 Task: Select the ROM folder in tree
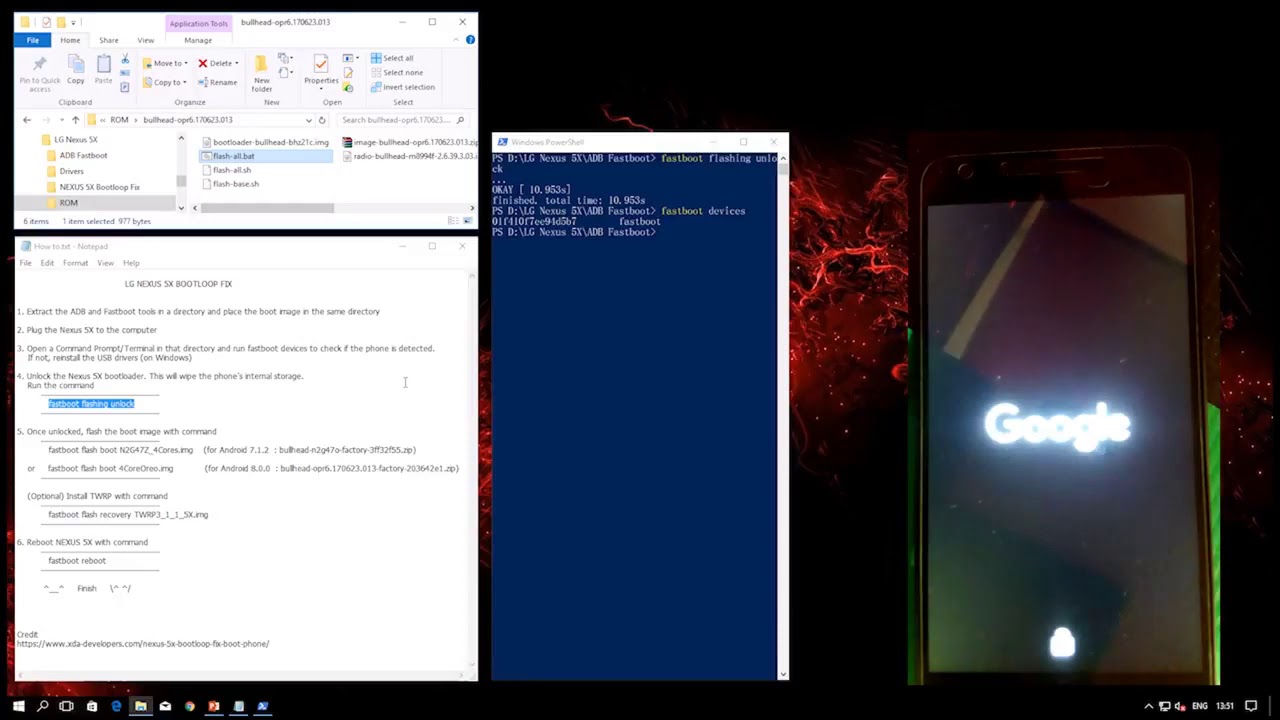point(68,203)
